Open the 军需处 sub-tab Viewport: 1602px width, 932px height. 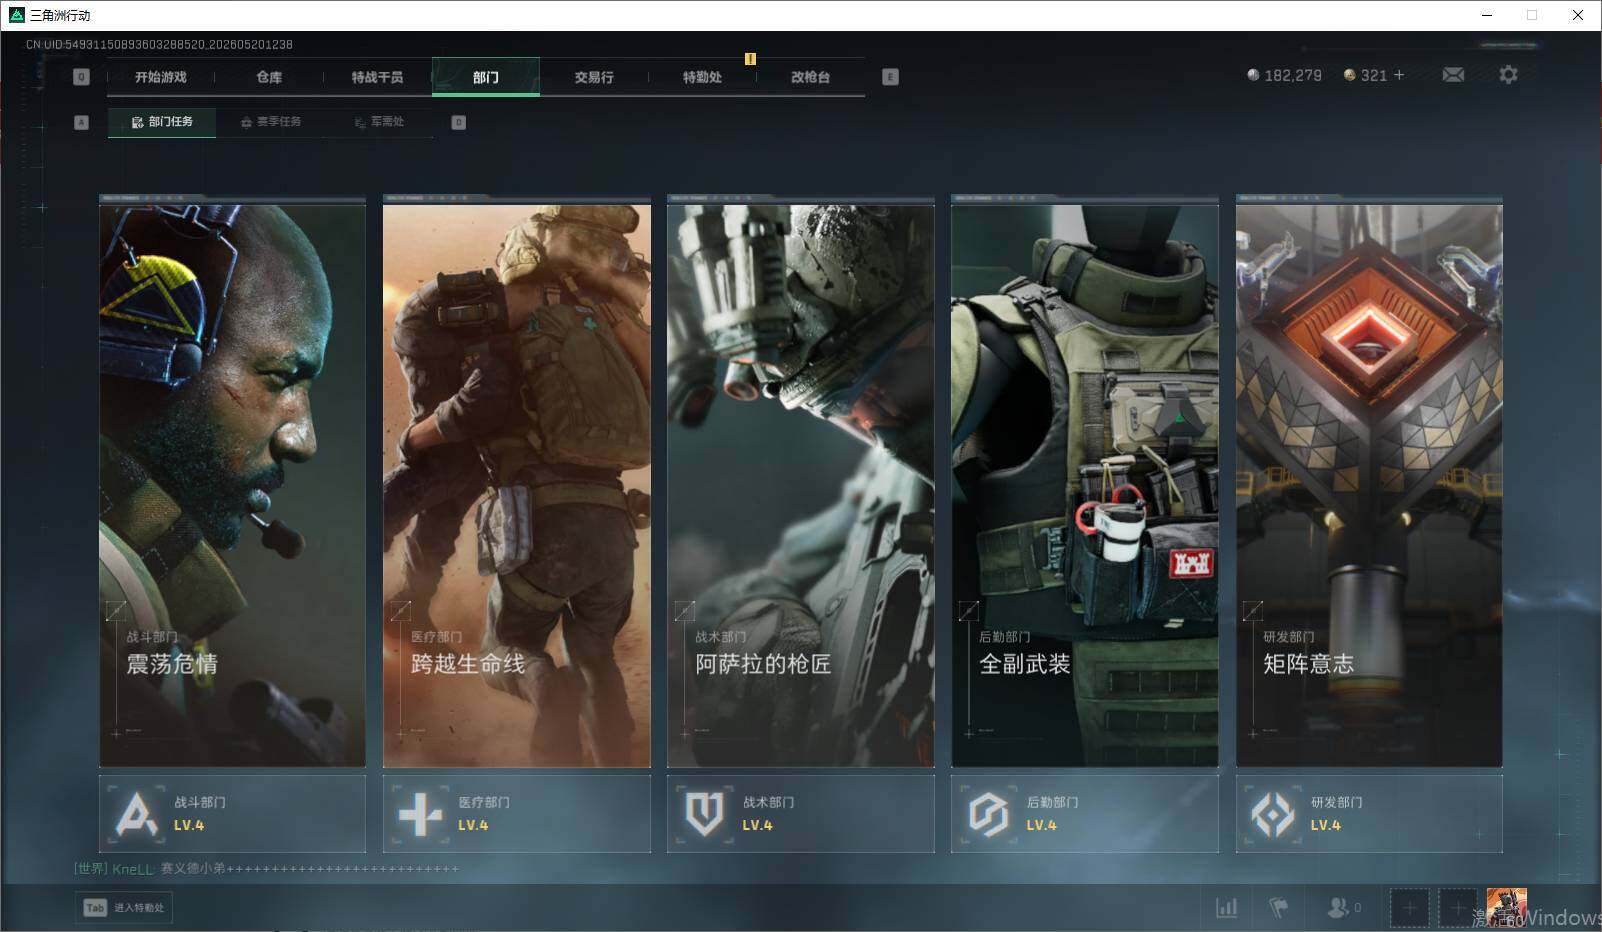point(379,122)
